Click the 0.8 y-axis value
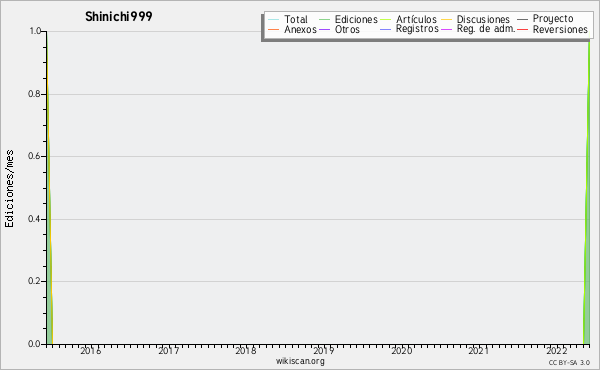 click(34, 94)
